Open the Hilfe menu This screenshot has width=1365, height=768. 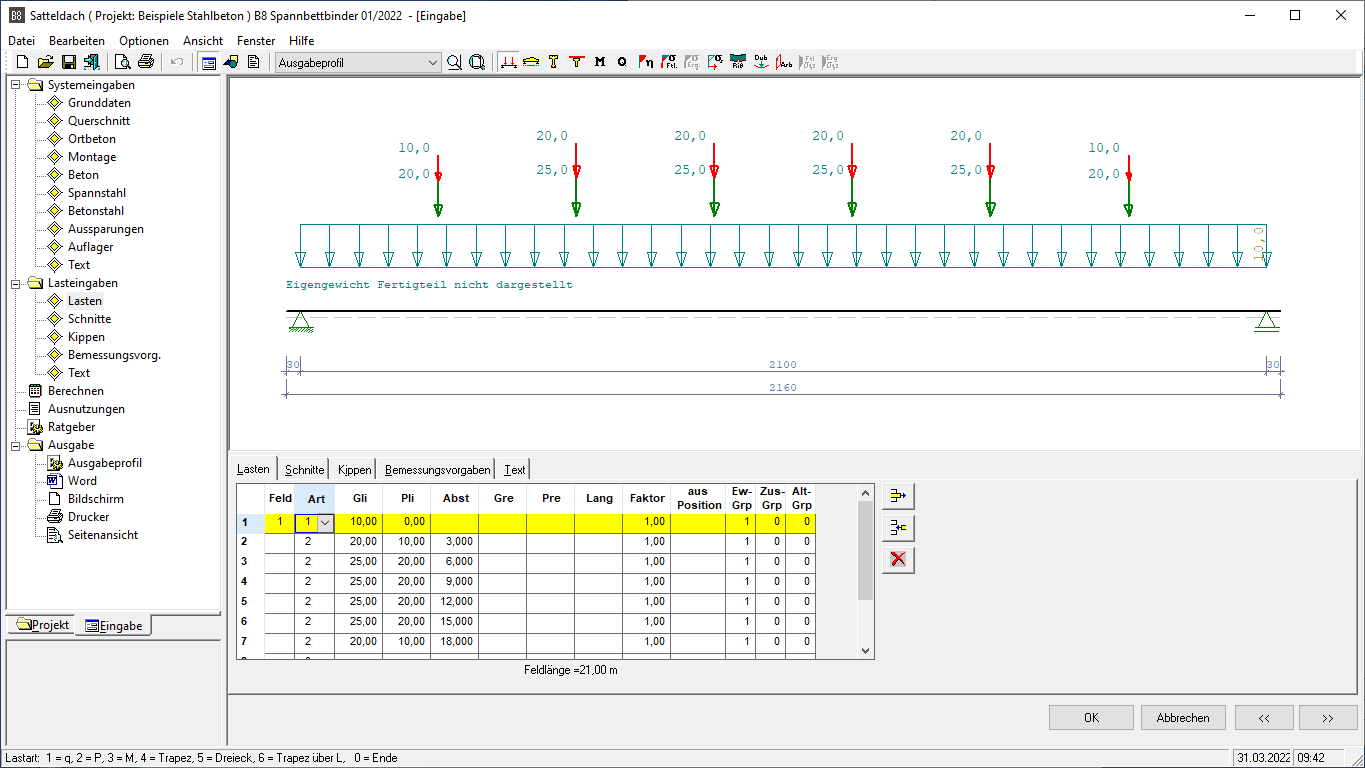tap(301, 41)
